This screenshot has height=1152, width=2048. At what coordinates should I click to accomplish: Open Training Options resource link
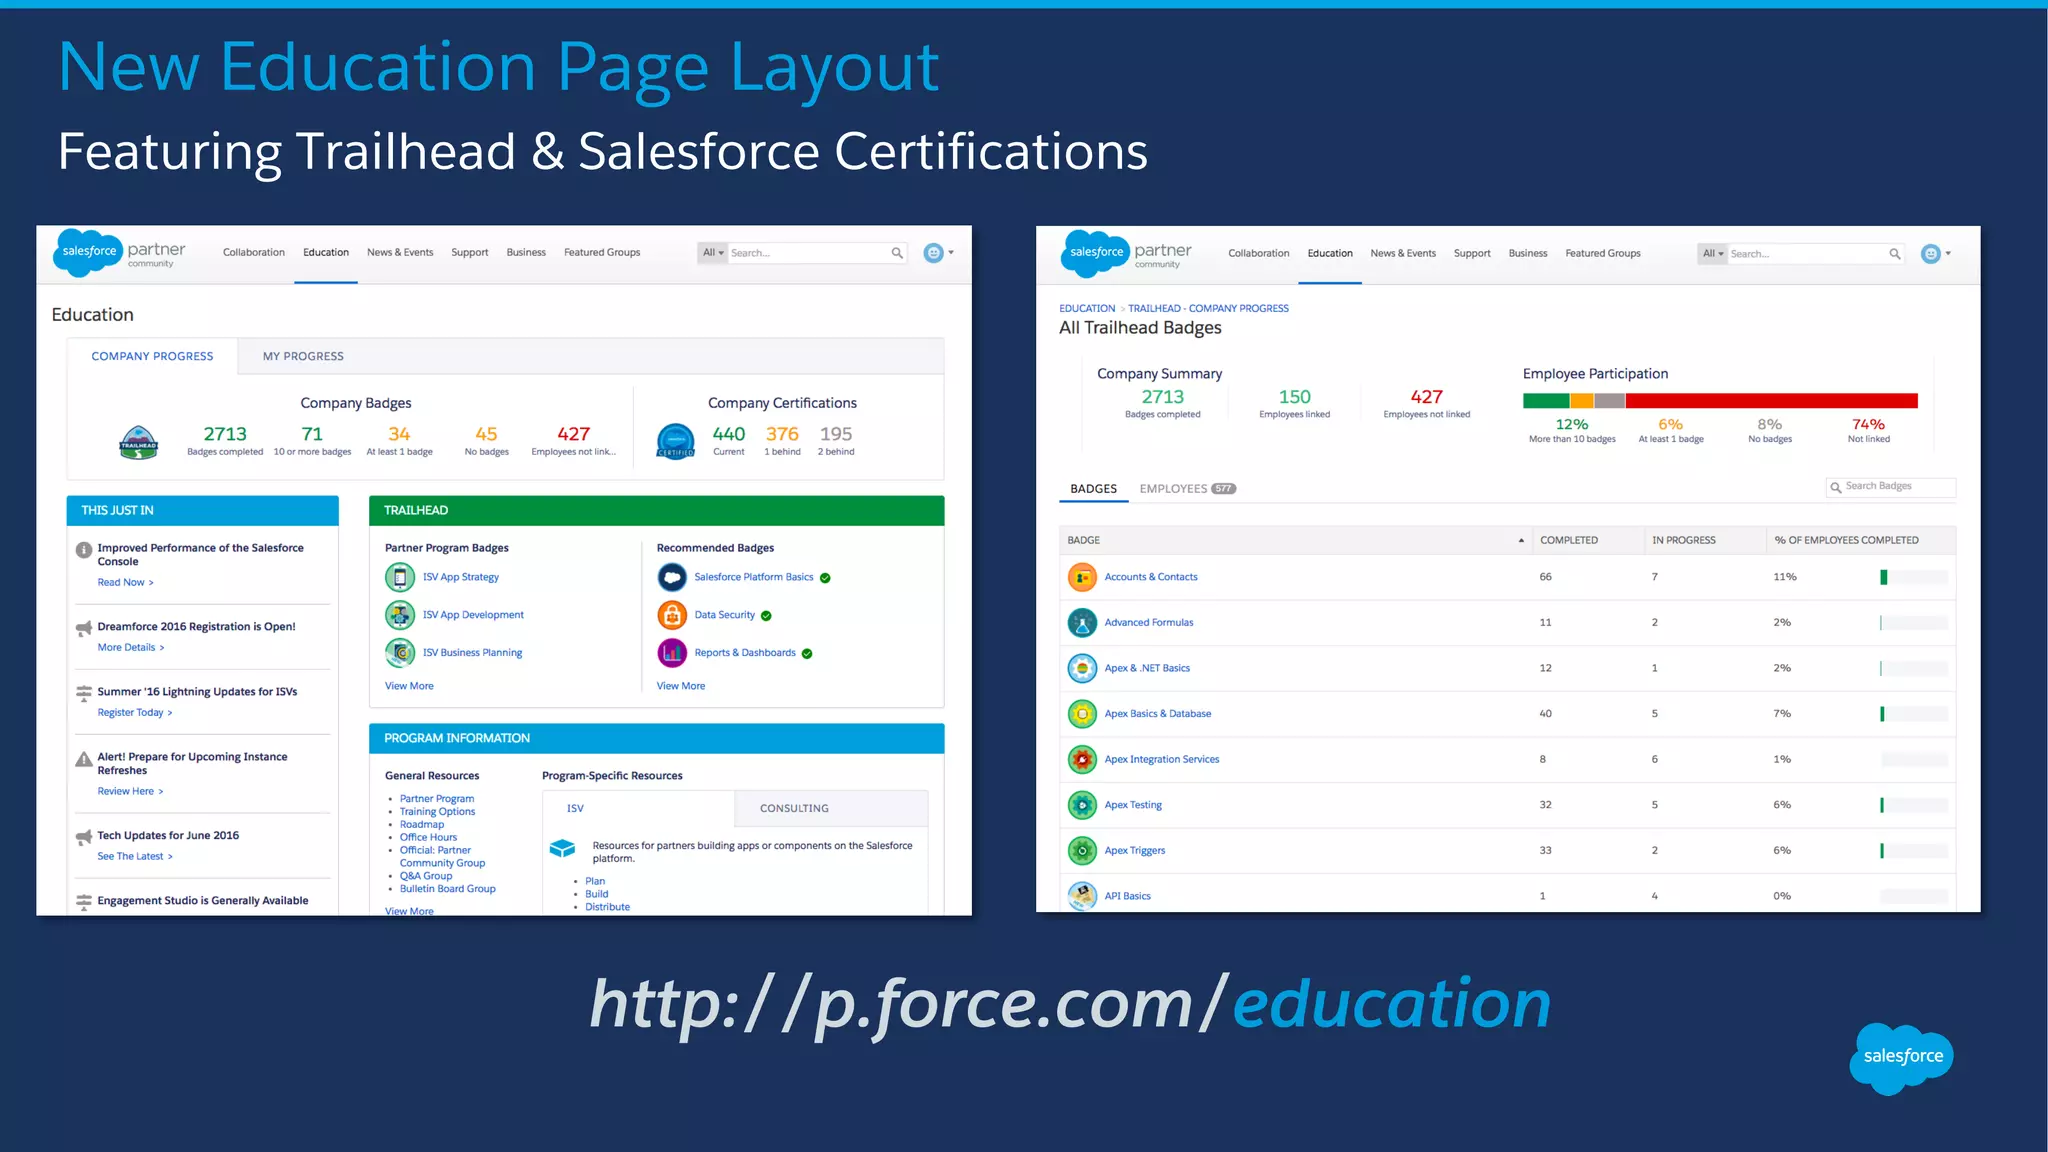click(437, 812)
